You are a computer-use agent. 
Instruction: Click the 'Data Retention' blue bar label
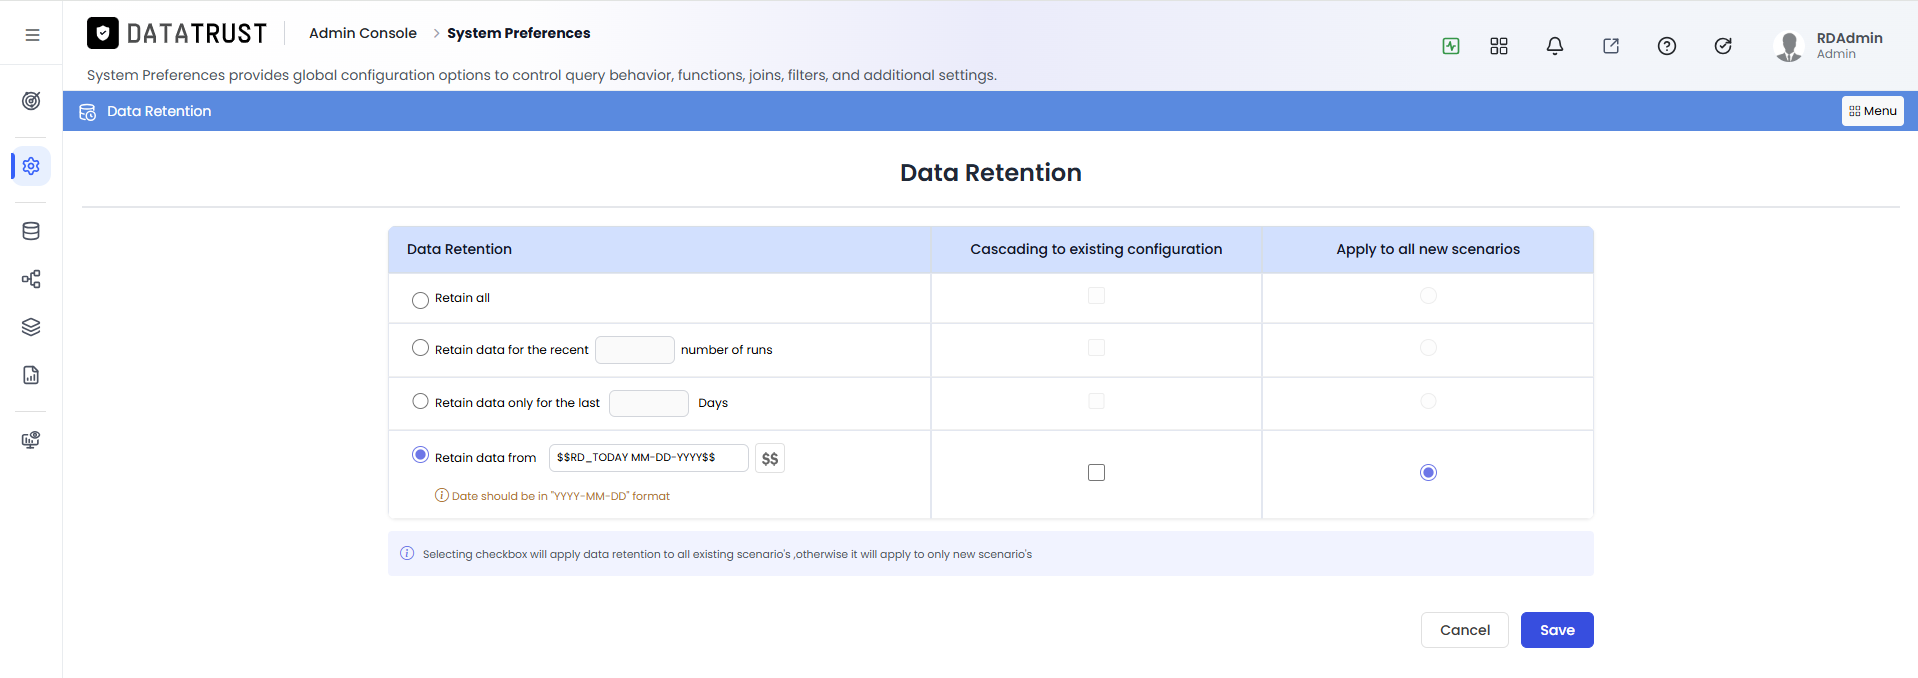click(159, 111)
